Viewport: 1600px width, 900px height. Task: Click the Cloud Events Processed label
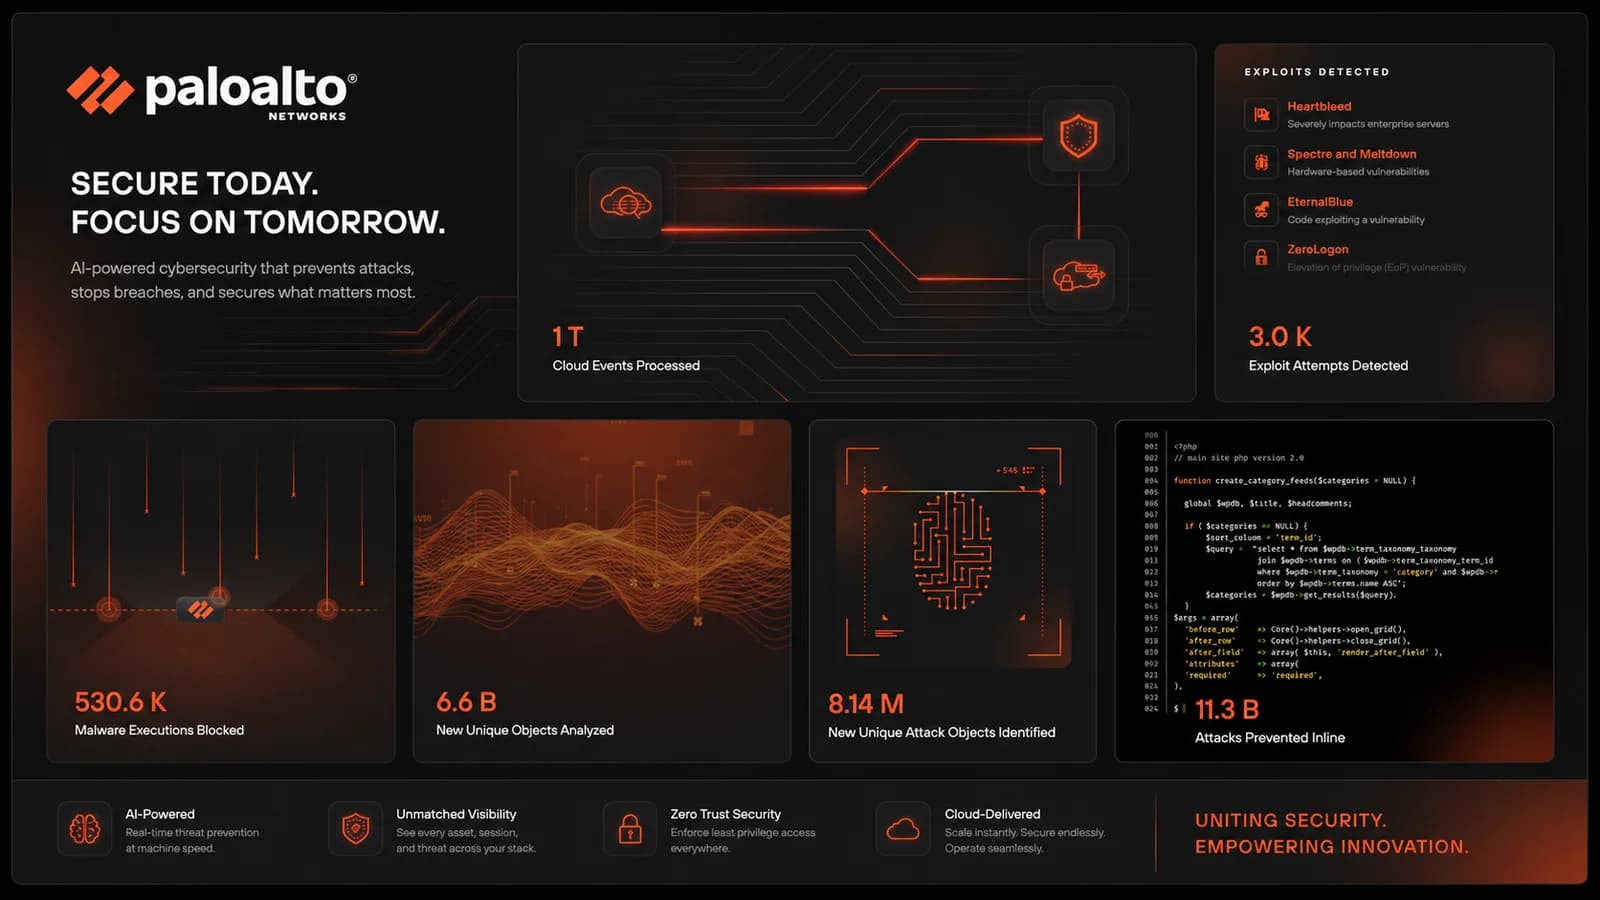[x=626, y=366]
